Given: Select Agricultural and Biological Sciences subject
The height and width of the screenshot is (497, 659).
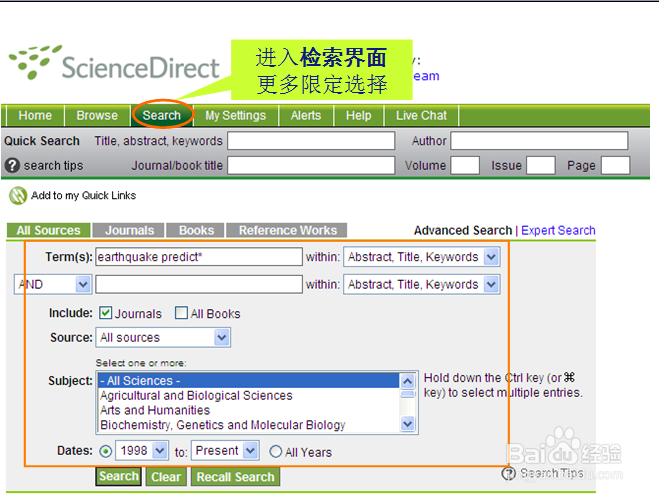Looking at the screenshot, I should point(249,395).
